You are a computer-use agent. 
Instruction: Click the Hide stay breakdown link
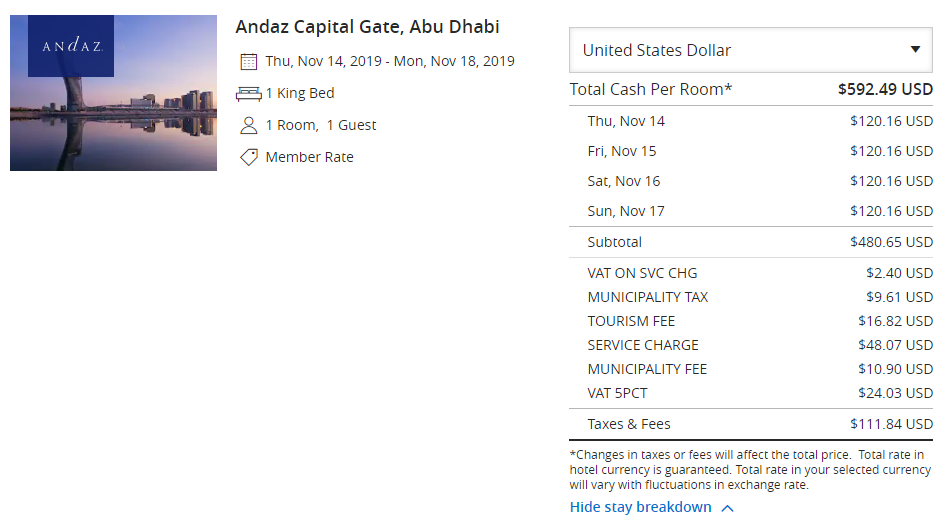[x=640, y=507]
